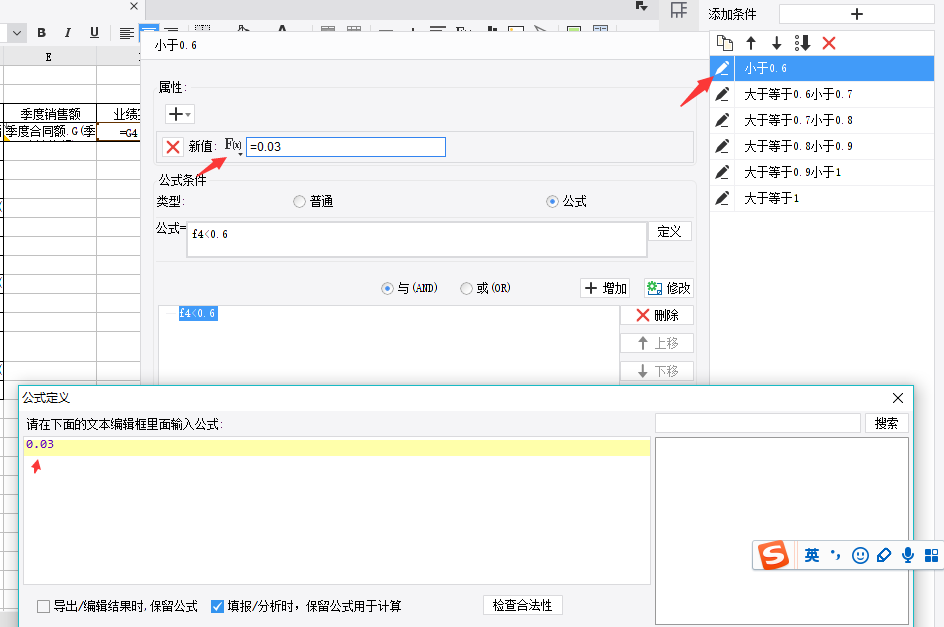Click the formula editor line showing 0.03
This screenshot has height=627, width=944.
pos(337,447)
